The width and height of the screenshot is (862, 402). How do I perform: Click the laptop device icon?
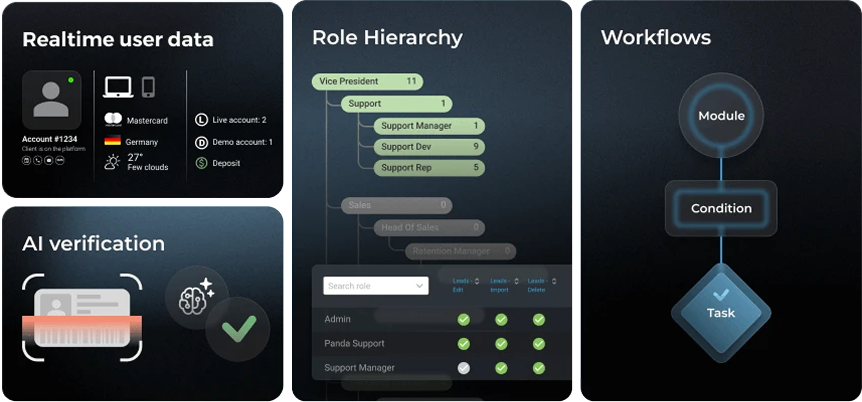[118, 87]
